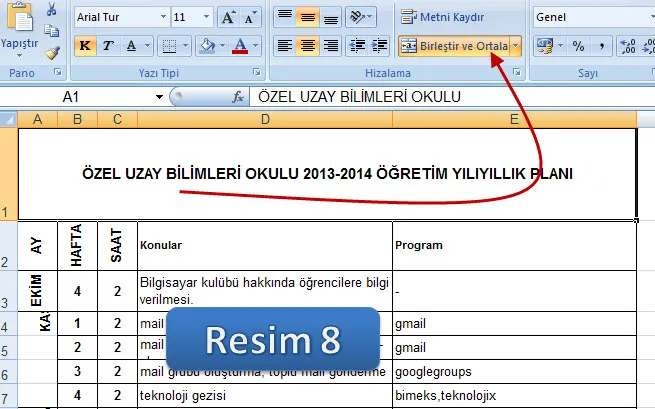Screen dimensions: 655x409
Task: Click the text orientation icon
Action: (359, 17)
